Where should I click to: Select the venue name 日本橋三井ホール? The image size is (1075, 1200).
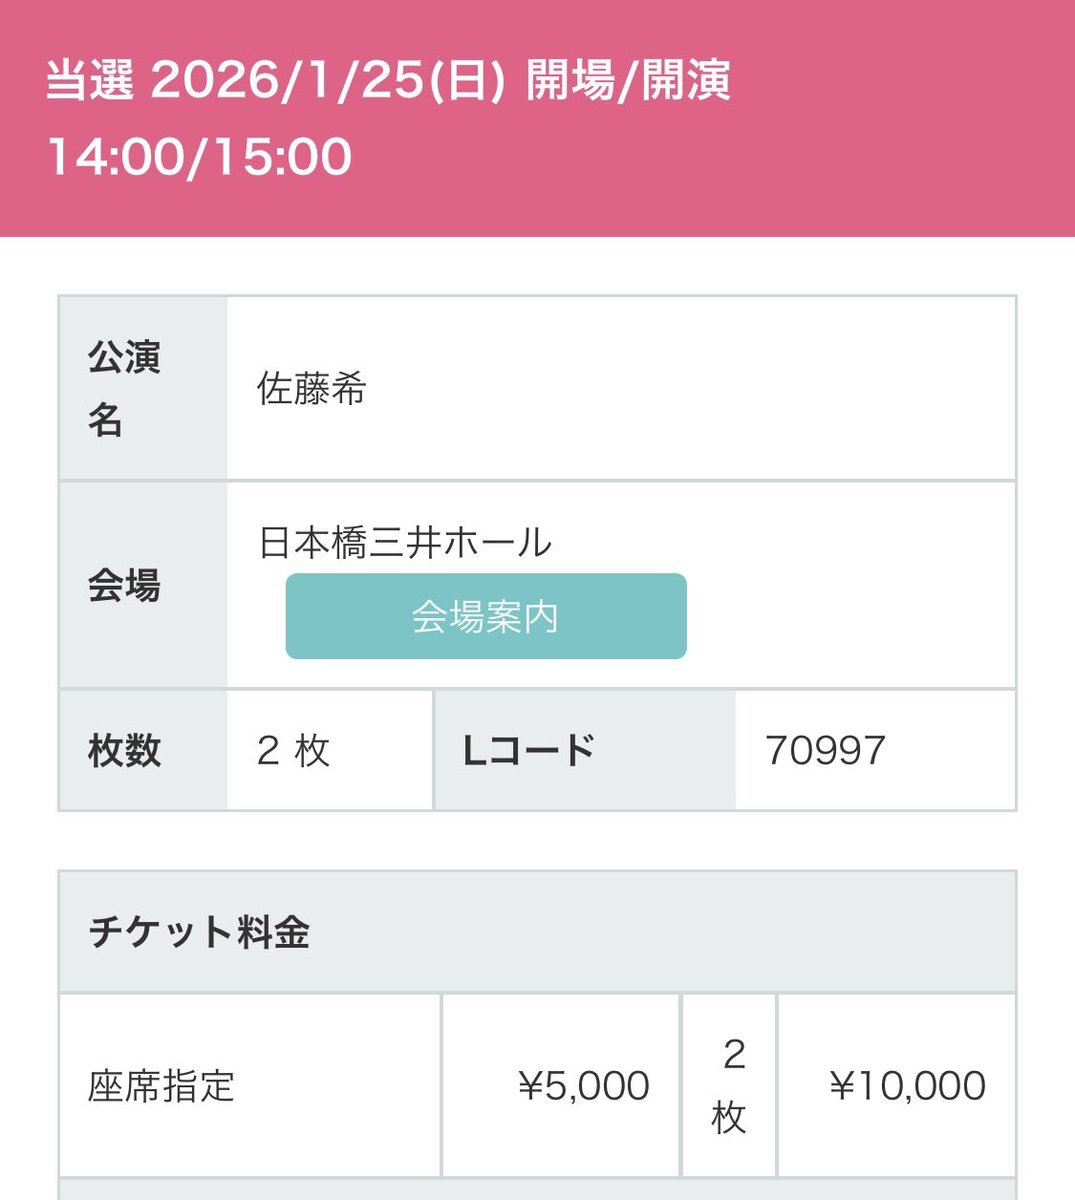click(x=405, y=543)
